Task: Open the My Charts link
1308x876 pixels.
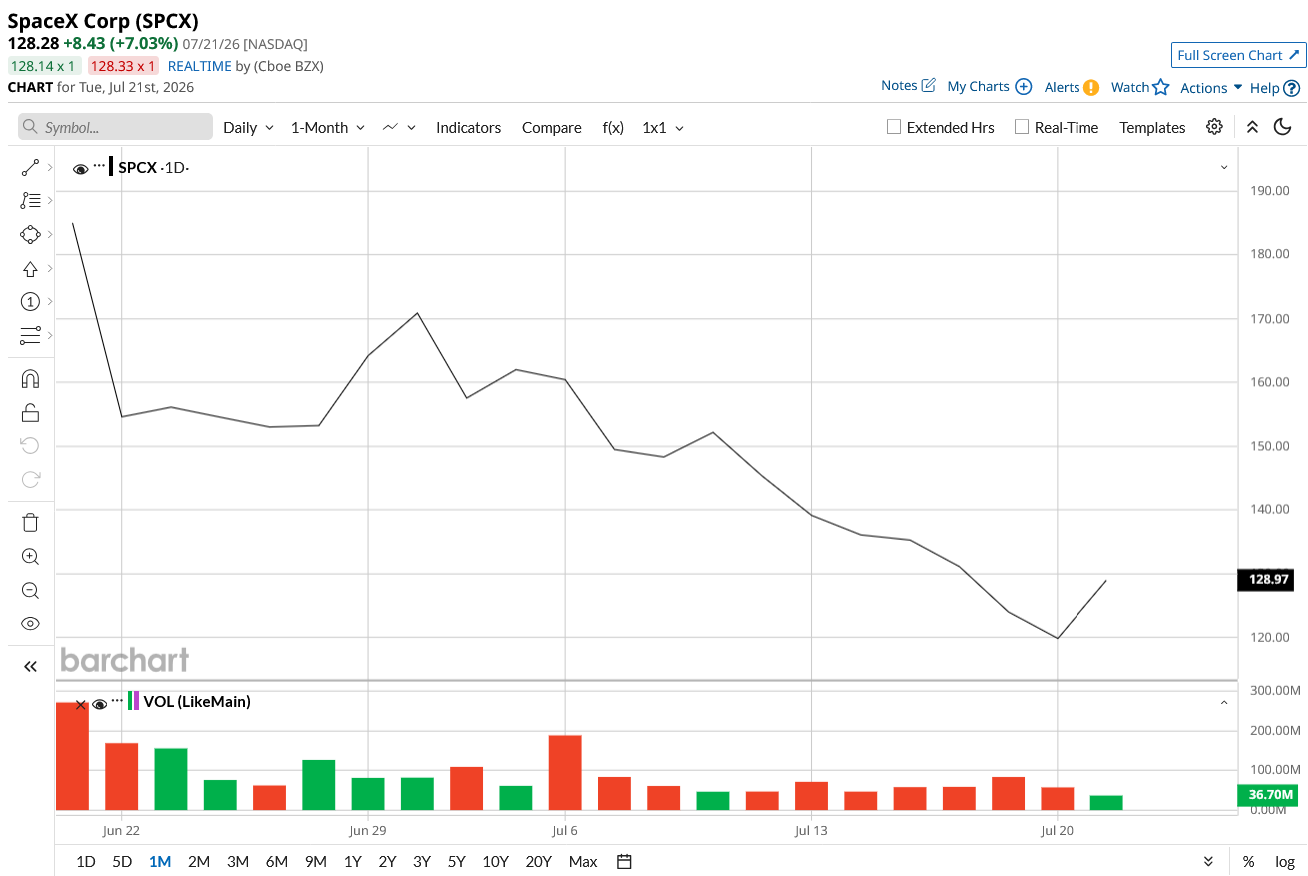Action: [978, 87]
